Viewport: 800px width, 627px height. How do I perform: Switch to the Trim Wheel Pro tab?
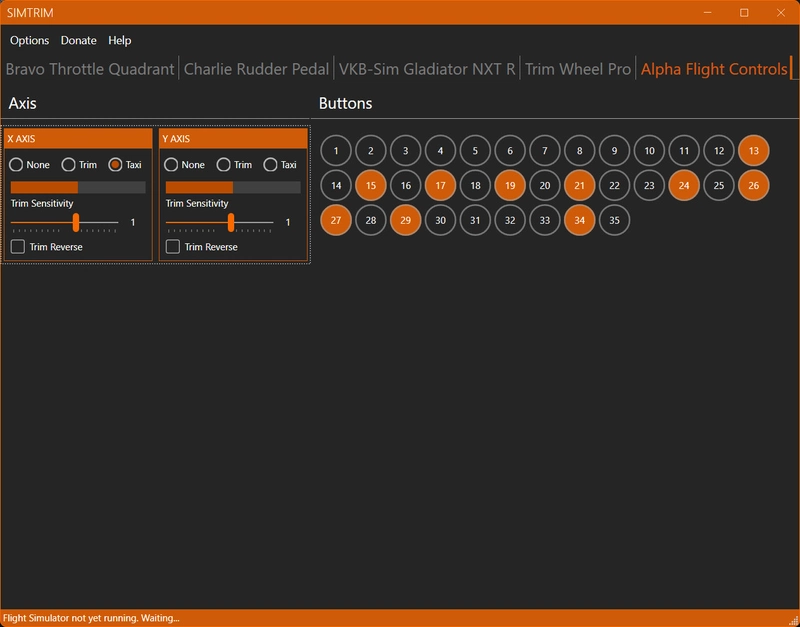(x=578, y=71)
